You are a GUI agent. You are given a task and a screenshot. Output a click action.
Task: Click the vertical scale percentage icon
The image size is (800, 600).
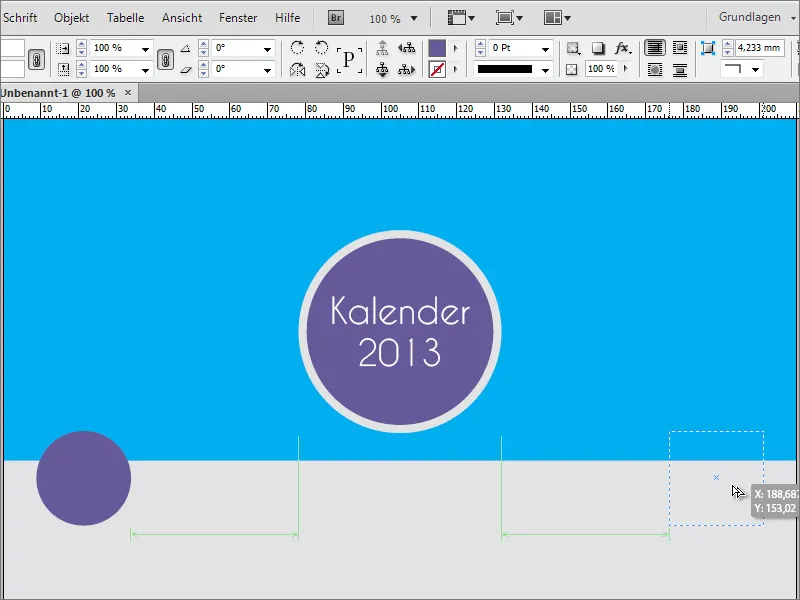click(63, 69)
